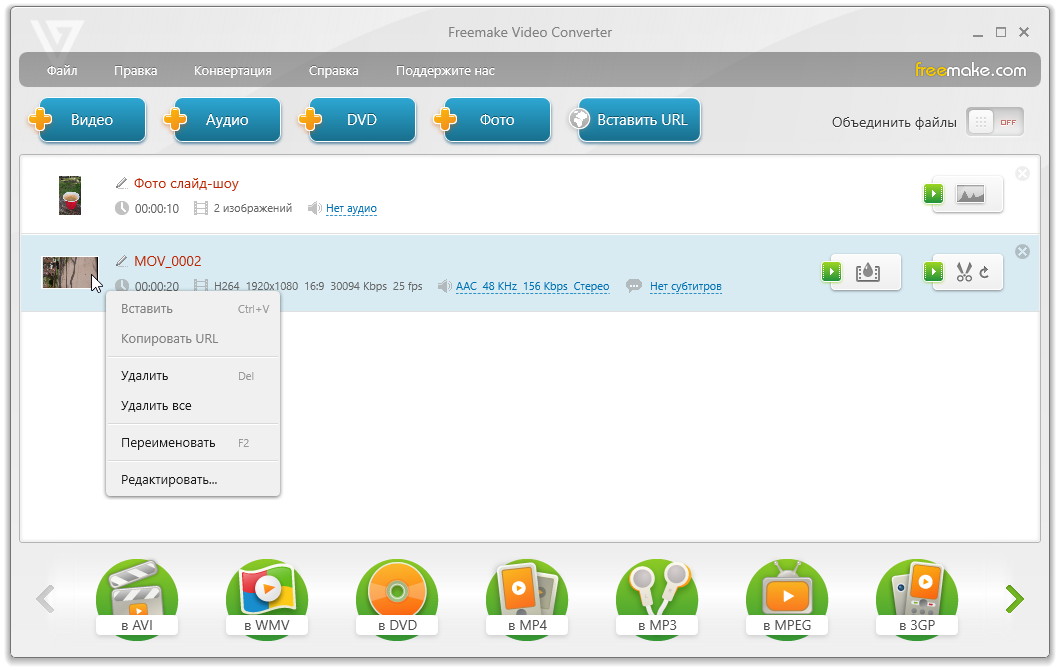
Task: Choose Редактировать... in context menu
Action: 193,480
